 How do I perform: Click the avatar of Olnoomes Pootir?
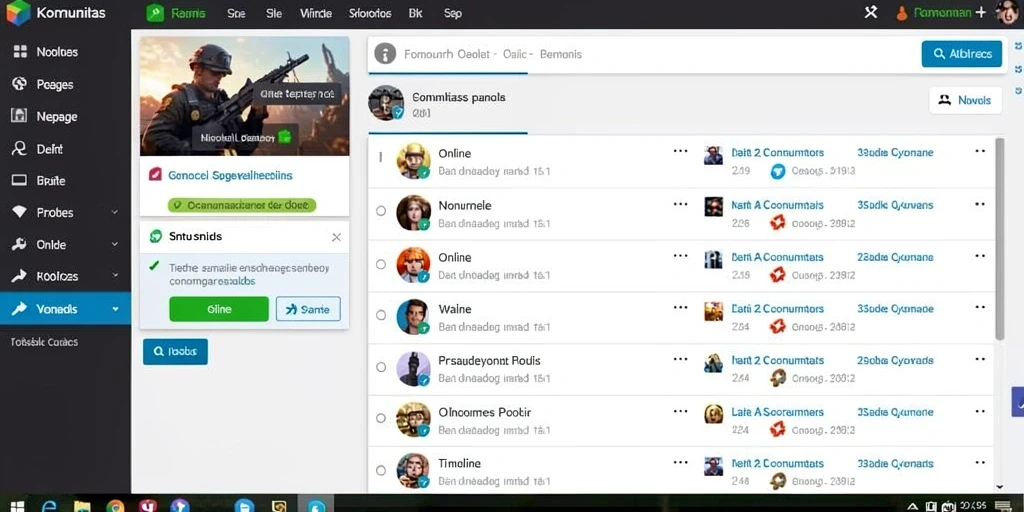pyautogui.click(x=413, y=419)
